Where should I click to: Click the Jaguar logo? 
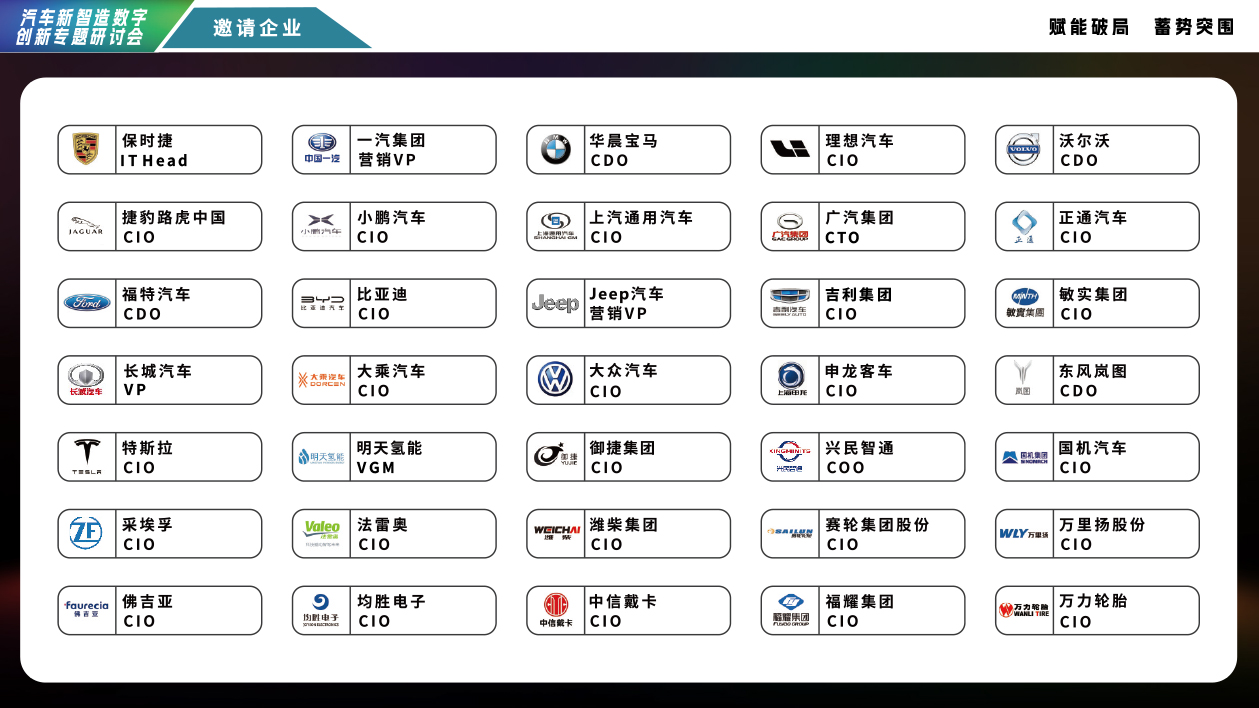tap(87, 226)
